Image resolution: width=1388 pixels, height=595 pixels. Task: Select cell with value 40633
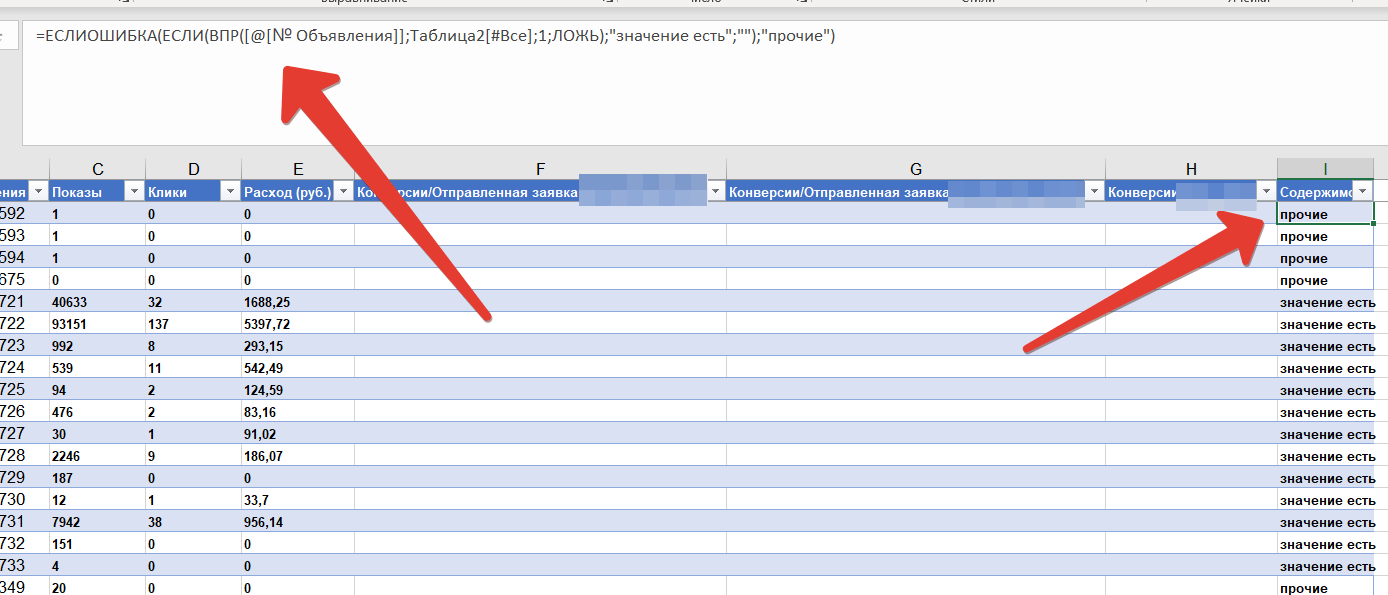pos(97,302)
